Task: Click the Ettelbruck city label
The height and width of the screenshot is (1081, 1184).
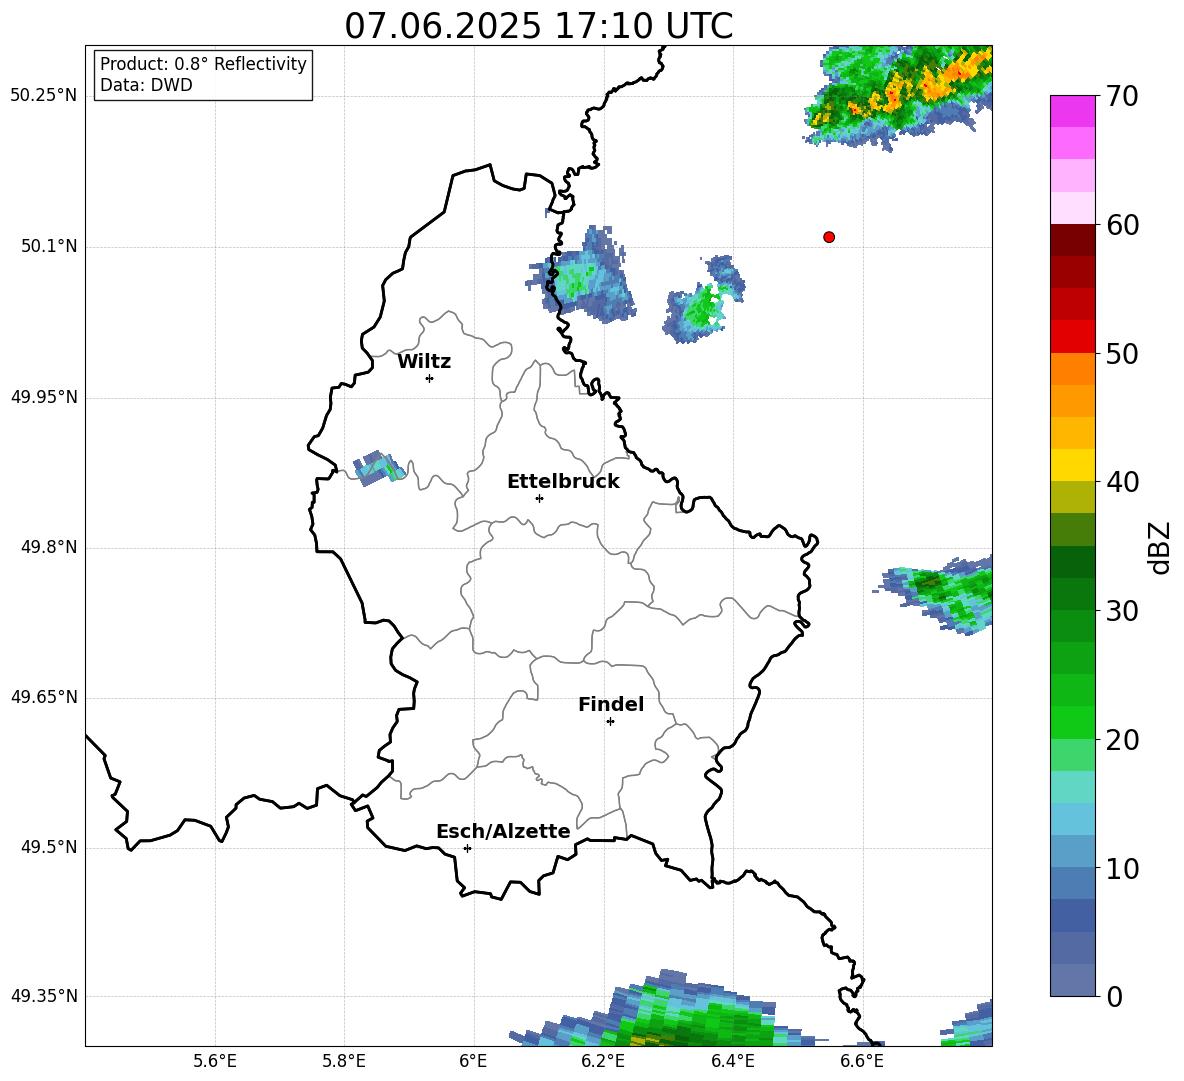Action: (563, 482)
